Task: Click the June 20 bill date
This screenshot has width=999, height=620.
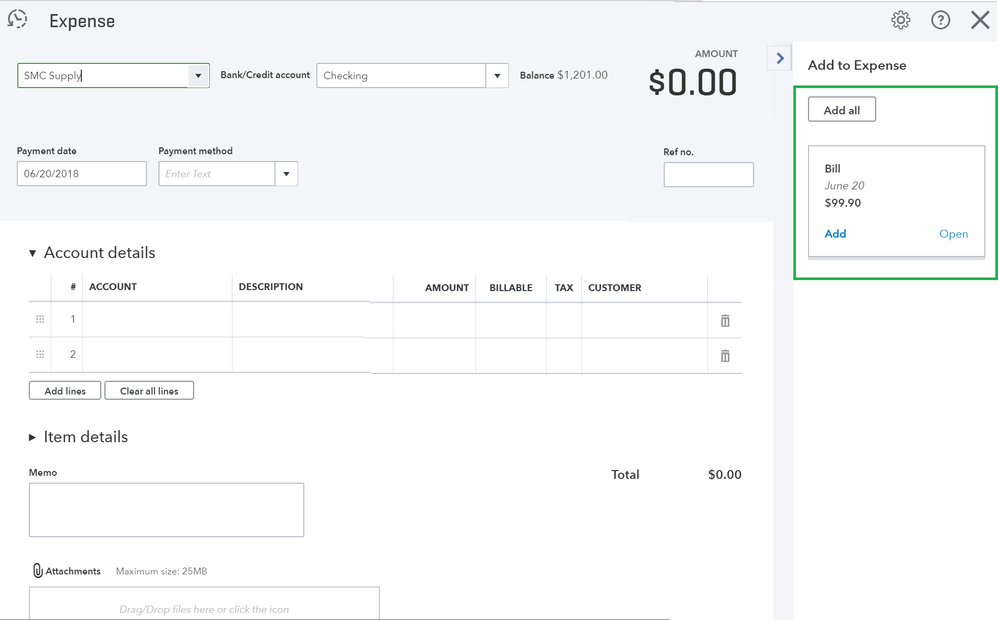Action: pos(844,185)
